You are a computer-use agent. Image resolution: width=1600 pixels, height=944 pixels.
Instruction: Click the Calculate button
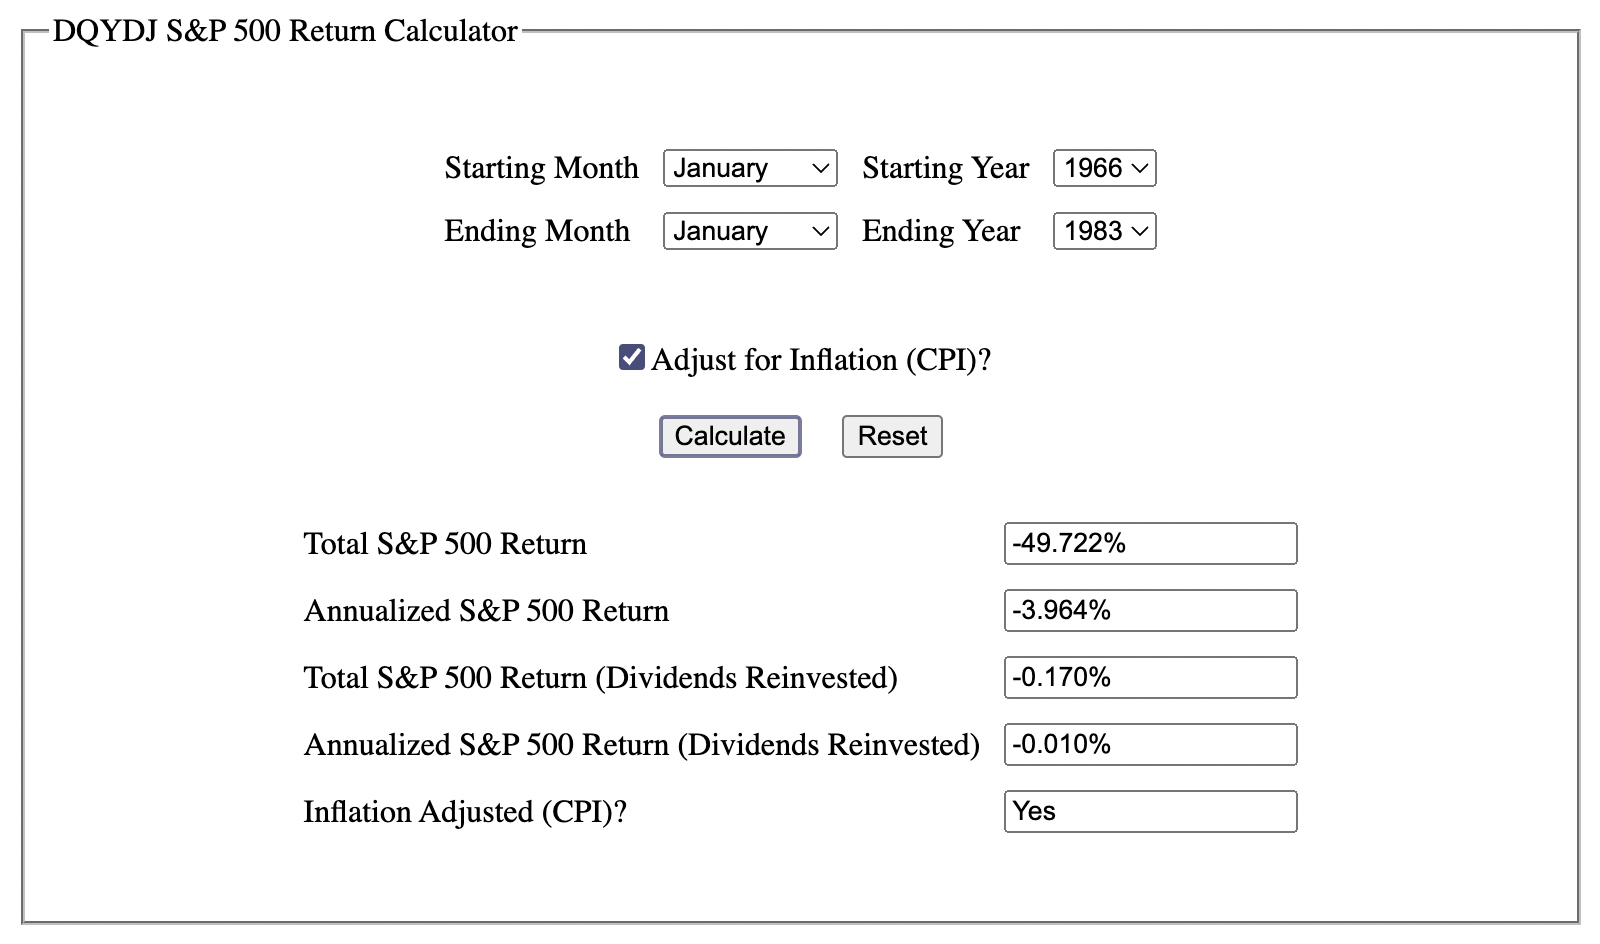[x=730, y=436]
